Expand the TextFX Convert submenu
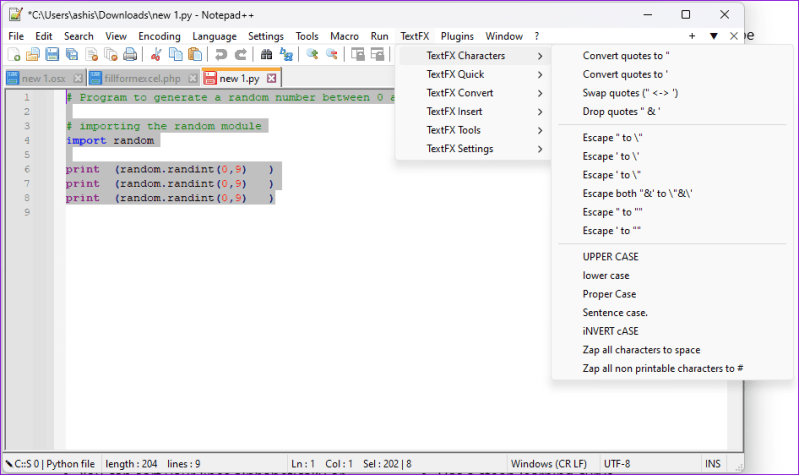 pos(473,93)
